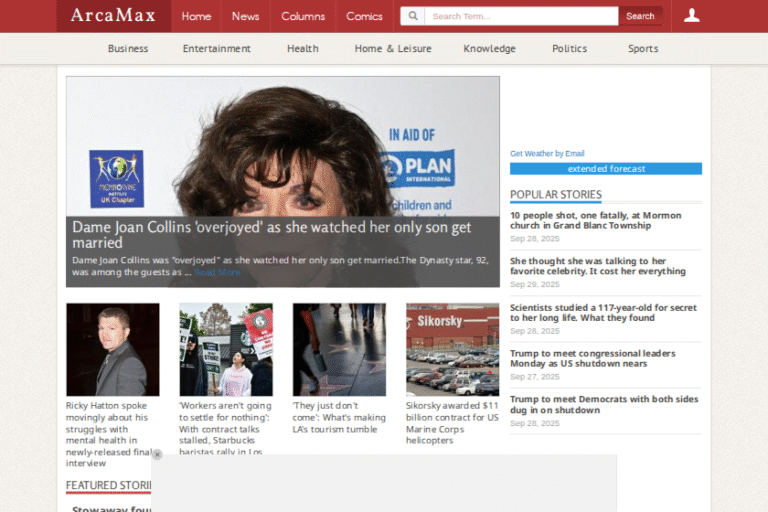
Task: Select the Politics category
Action: click(569, 48)
